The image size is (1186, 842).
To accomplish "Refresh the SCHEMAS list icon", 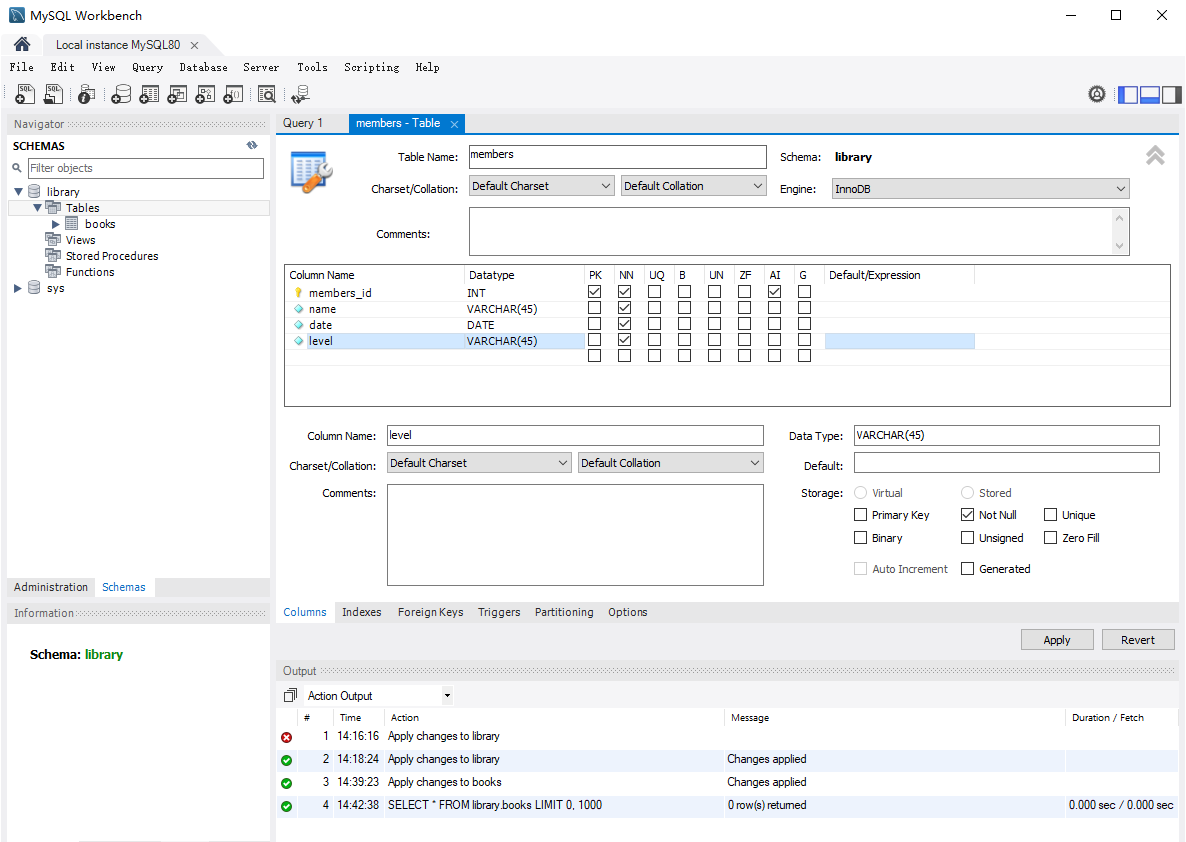I will [252, 145].
